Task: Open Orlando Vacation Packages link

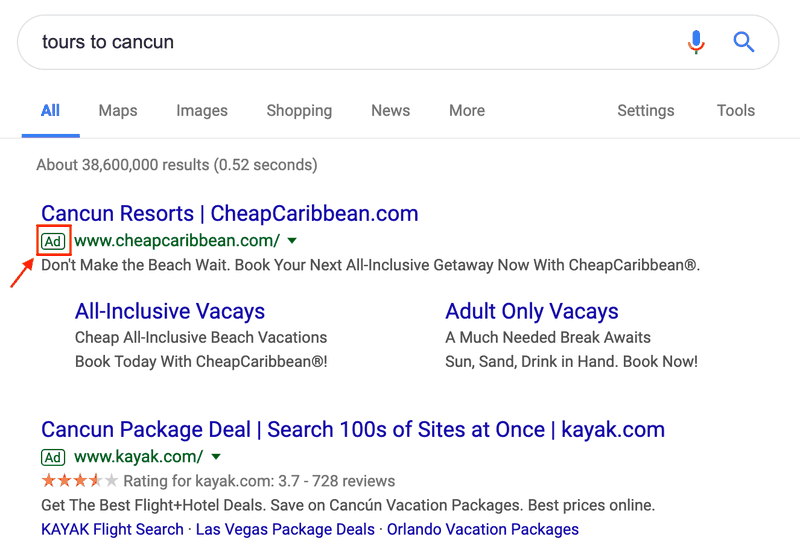Action: (483, 529)
